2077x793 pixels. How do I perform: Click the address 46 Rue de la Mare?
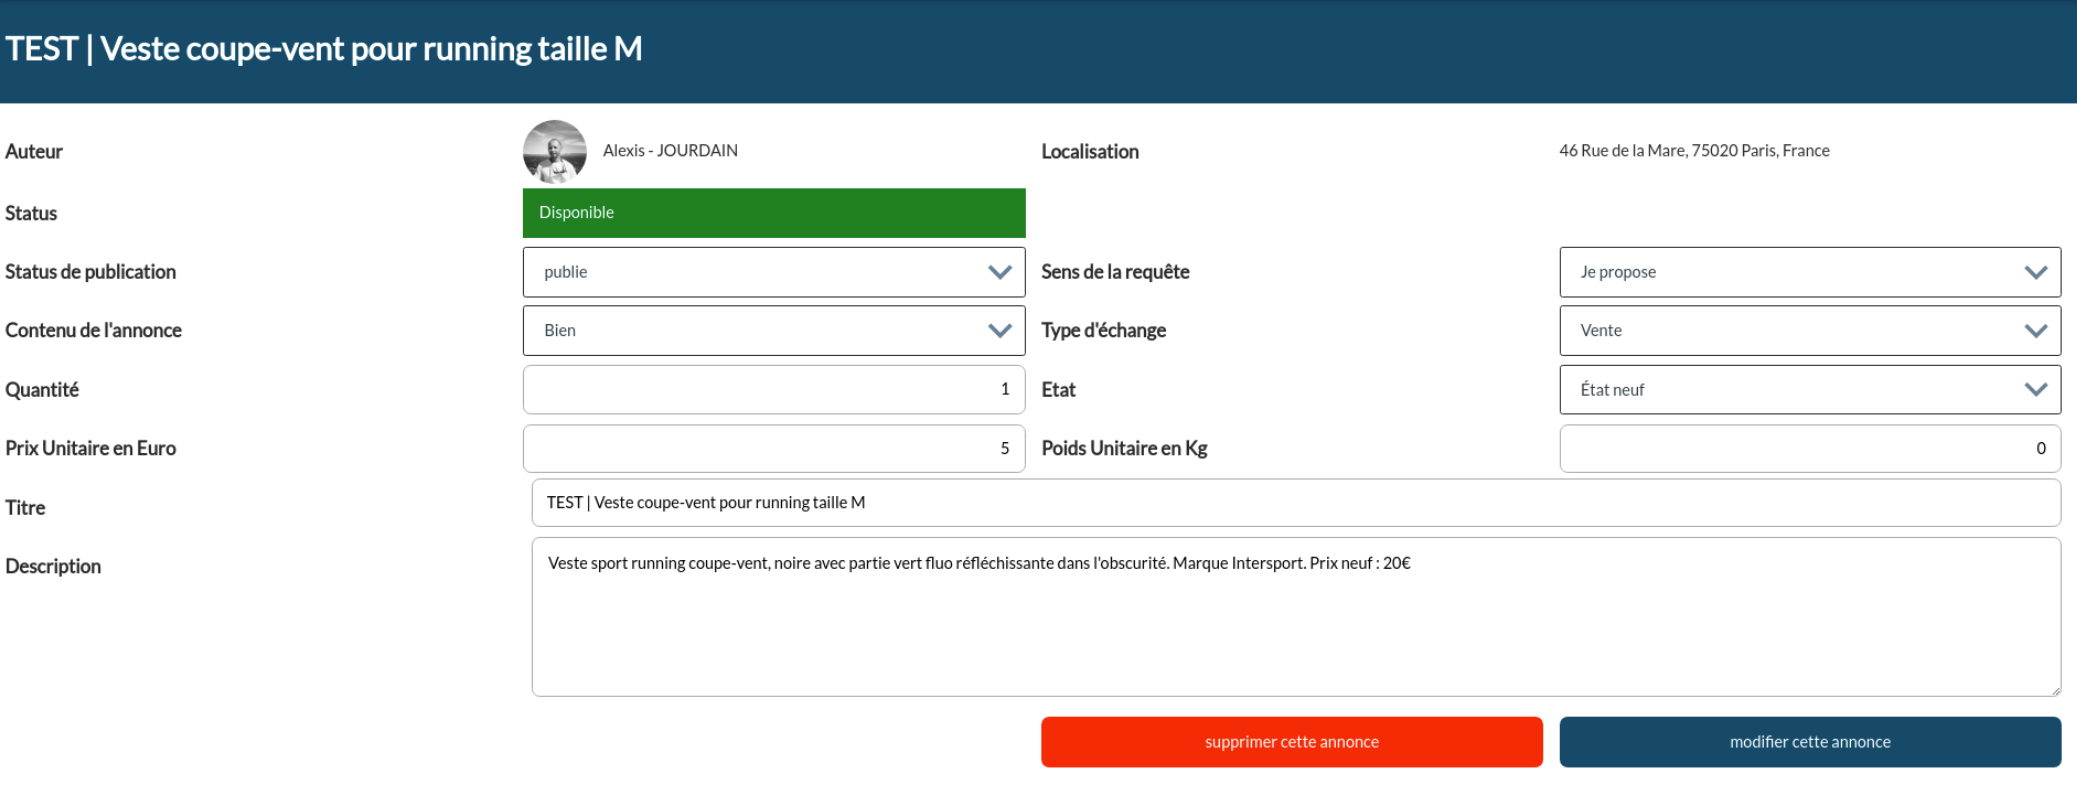[1694, 151]
